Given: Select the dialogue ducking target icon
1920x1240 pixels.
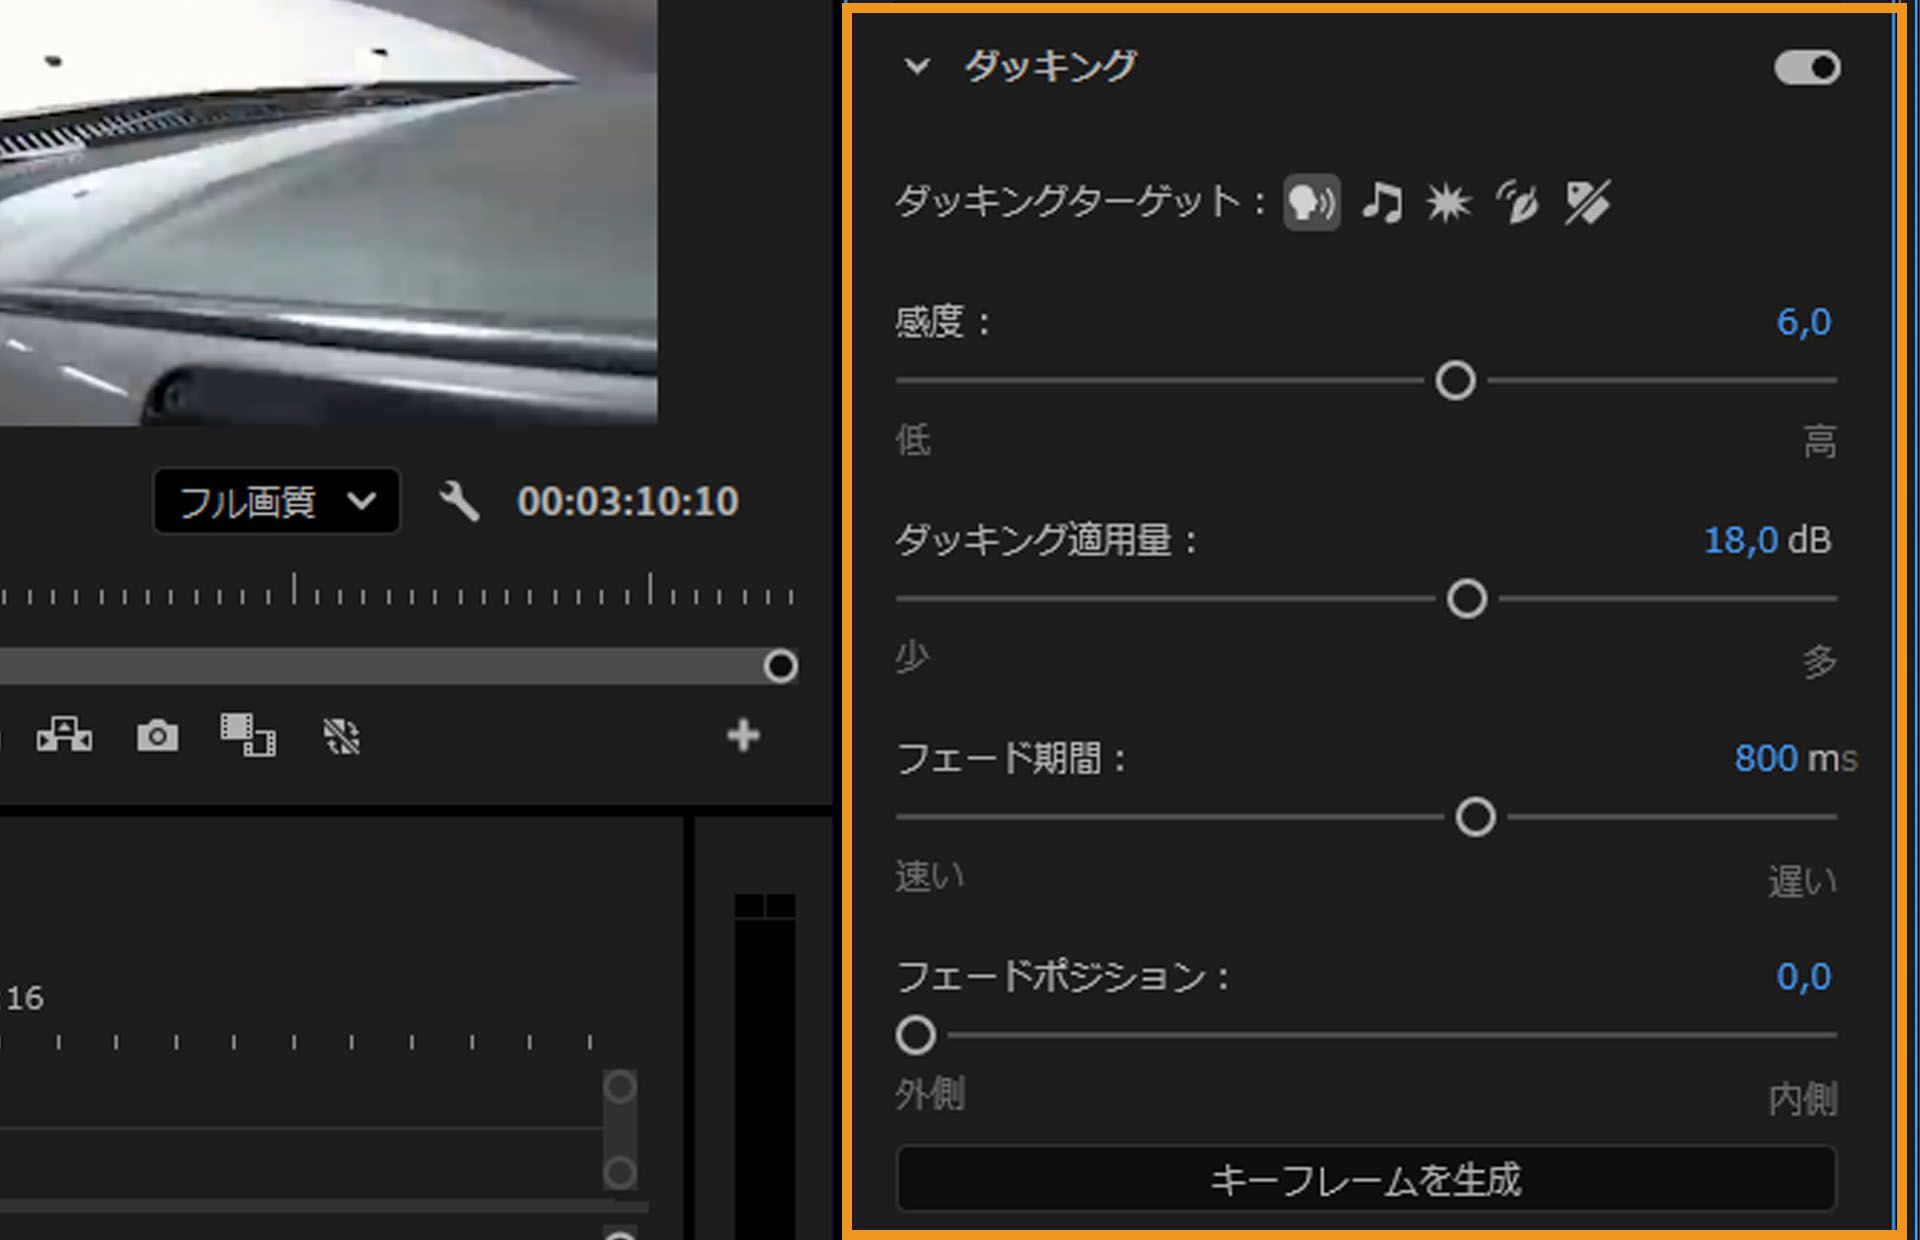Looking at the screenshot, I should tap(1311, 203).
